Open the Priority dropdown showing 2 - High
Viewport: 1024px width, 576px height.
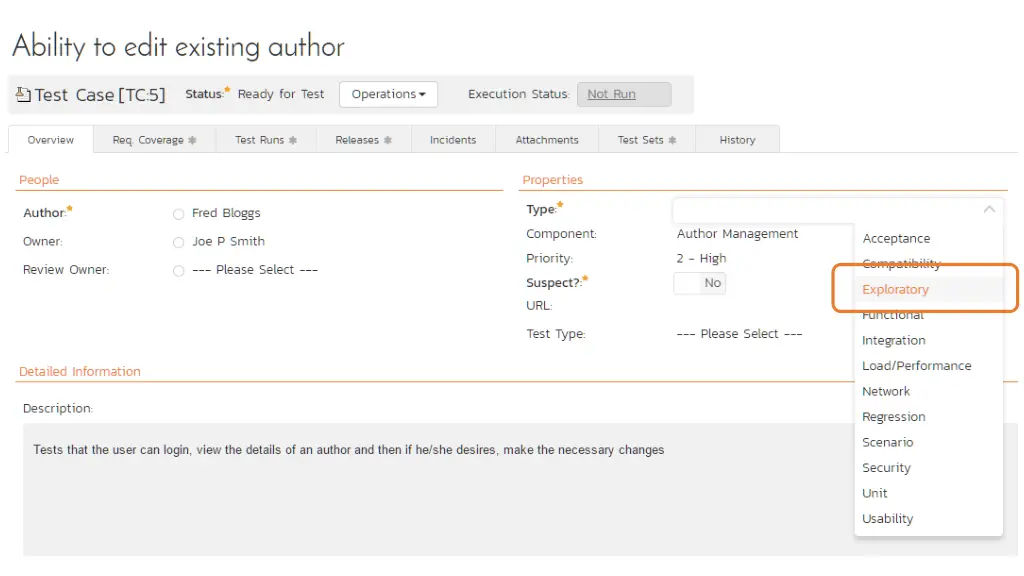(701, 258)
